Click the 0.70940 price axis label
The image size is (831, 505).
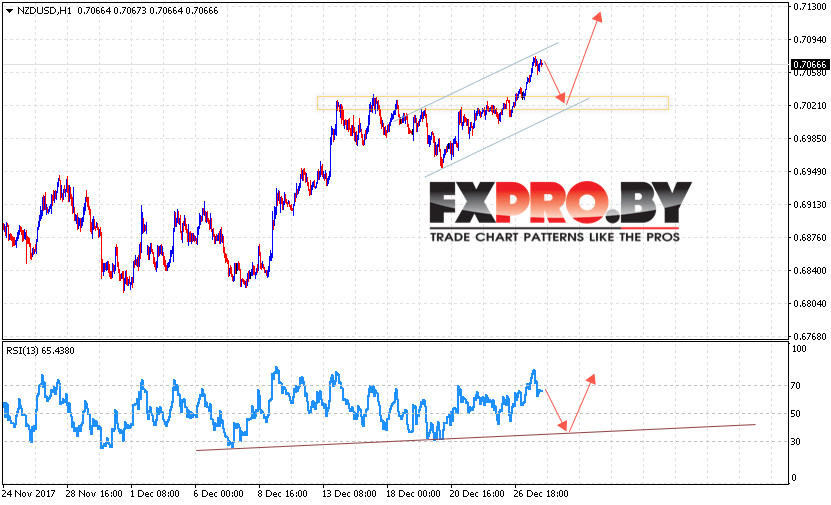point(810,39)
